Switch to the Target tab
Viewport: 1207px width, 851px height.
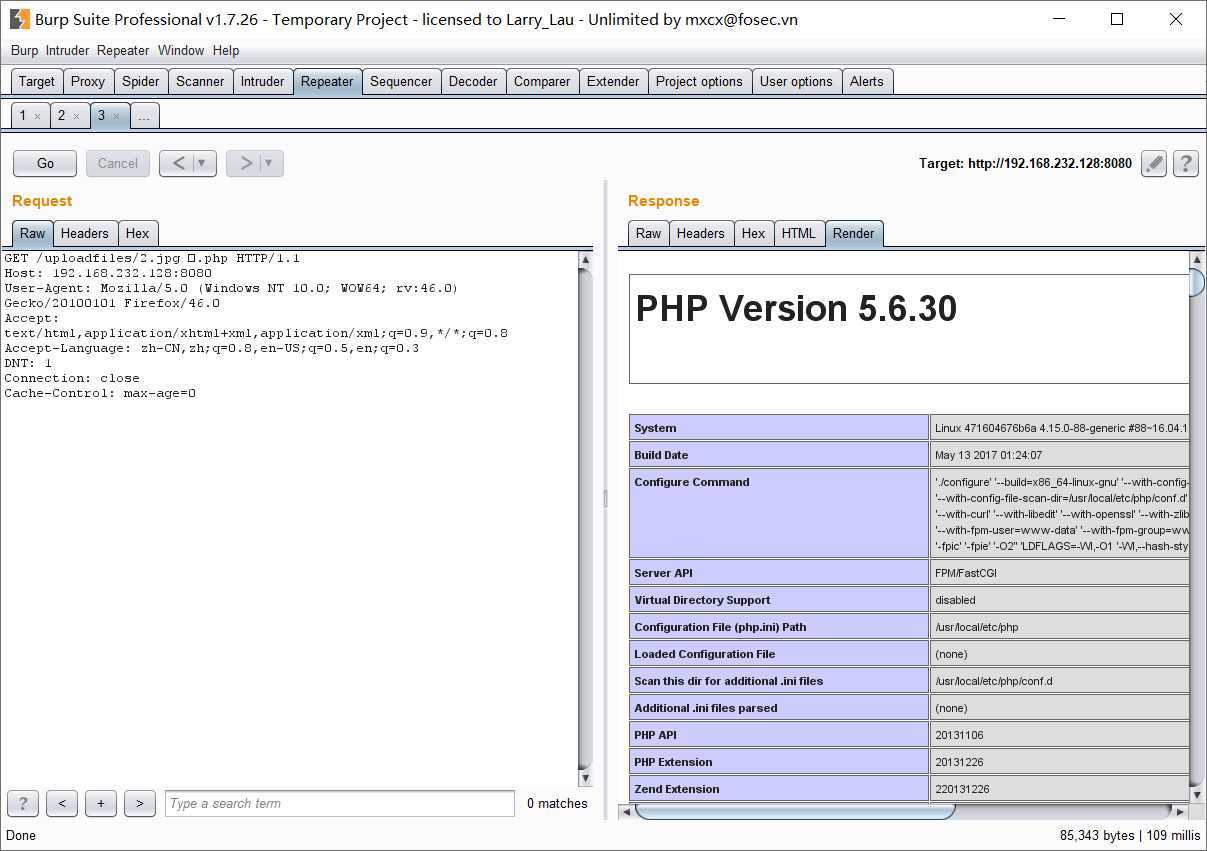point(37,81)
